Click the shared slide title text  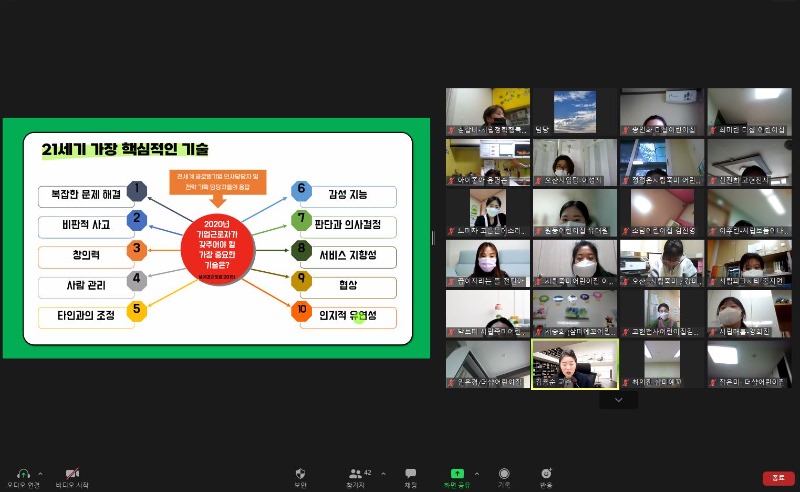click(x=125, y=150)
